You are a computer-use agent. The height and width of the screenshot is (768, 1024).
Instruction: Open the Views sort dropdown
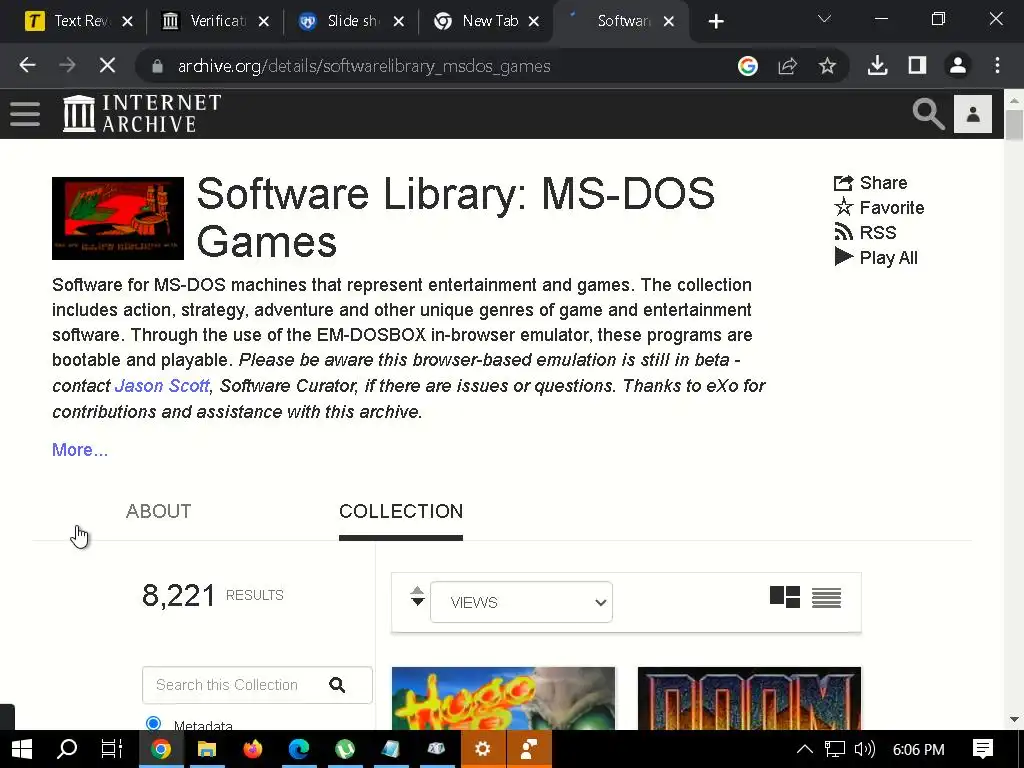pyautogui.click(x=521, y=602)
